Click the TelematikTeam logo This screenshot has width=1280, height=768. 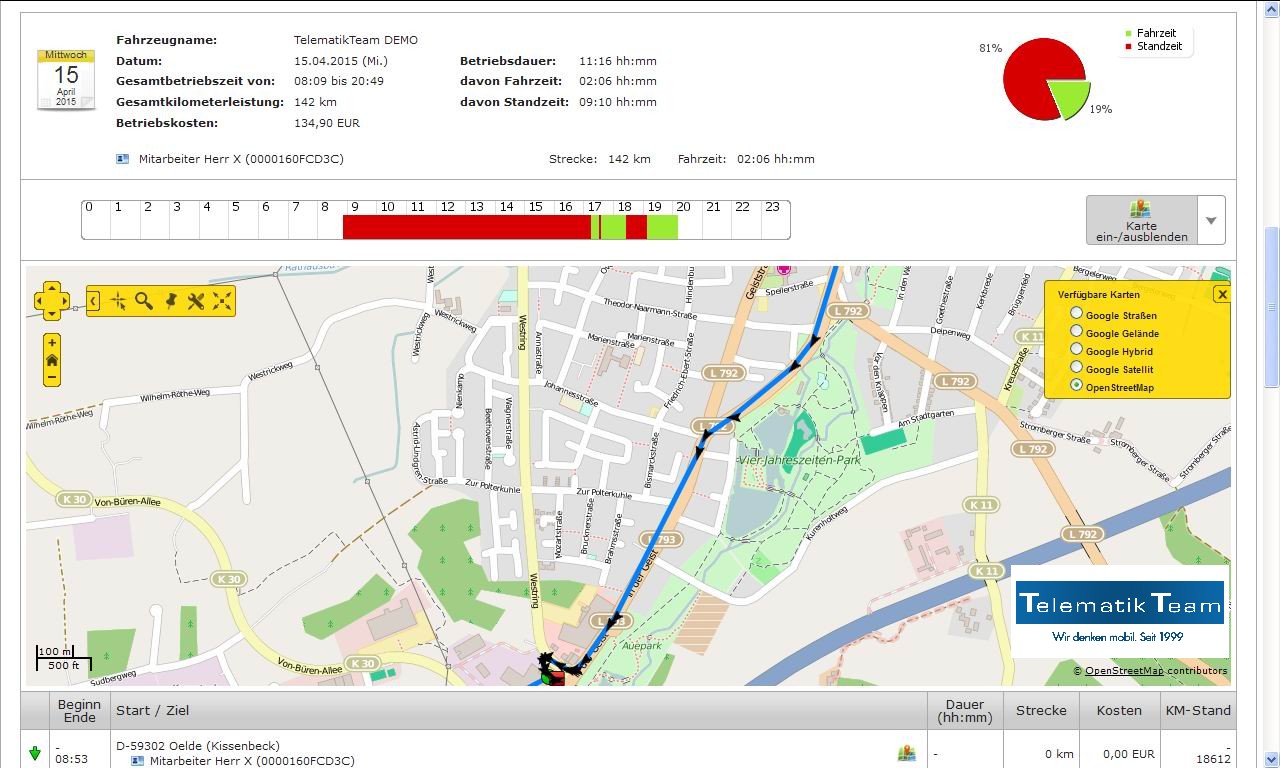pos(1120,611)
